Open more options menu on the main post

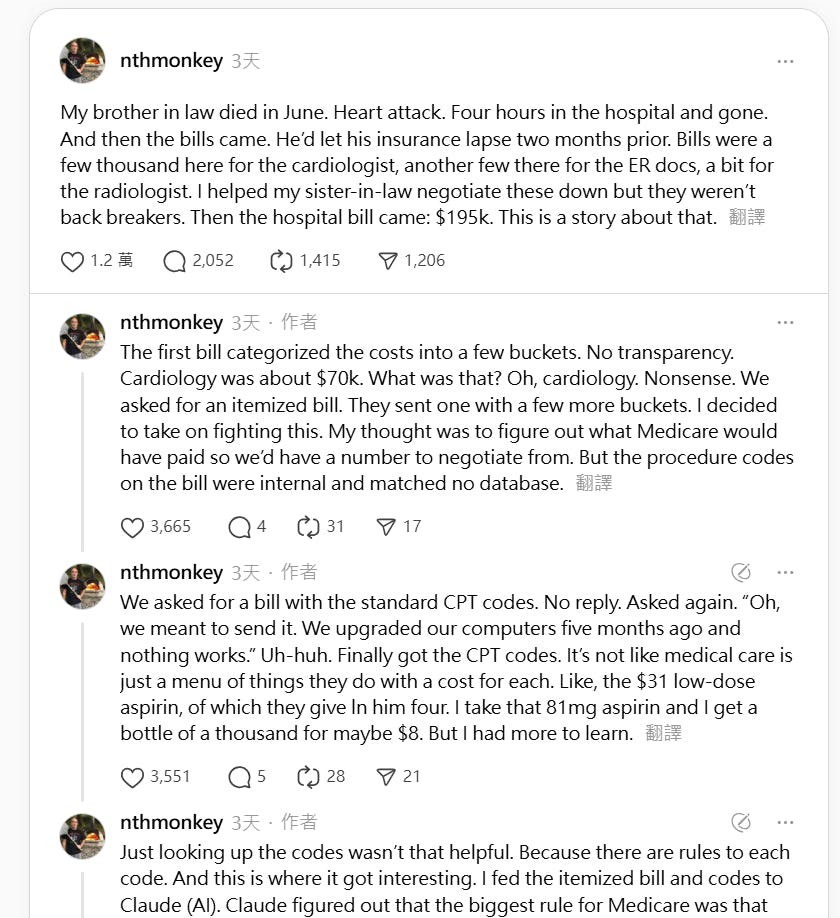pos(785,61)
